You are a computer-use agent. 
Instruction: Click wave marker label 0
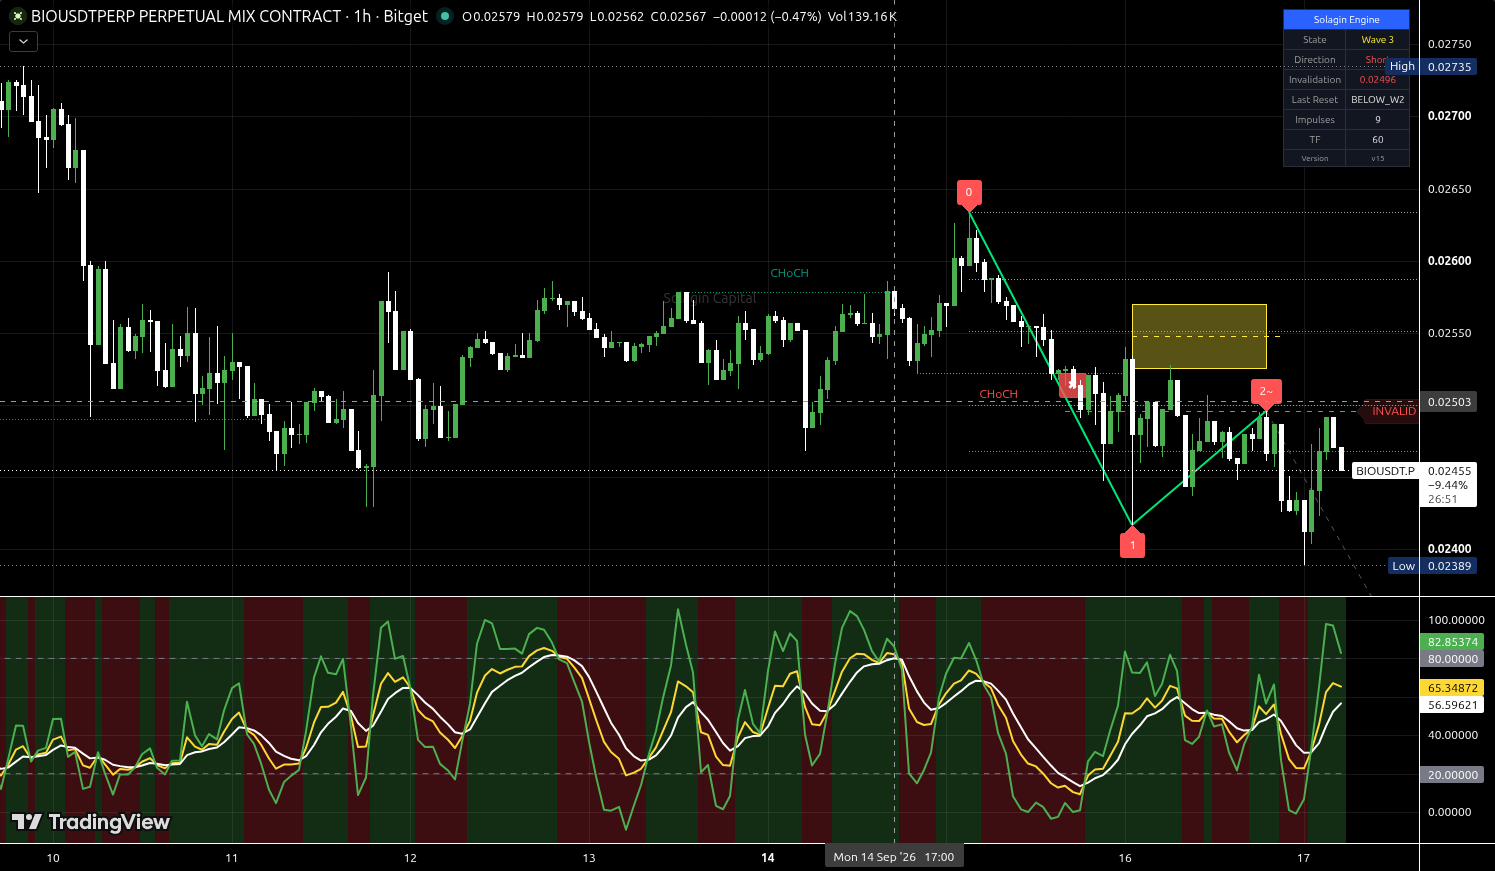tap(968, 193)
